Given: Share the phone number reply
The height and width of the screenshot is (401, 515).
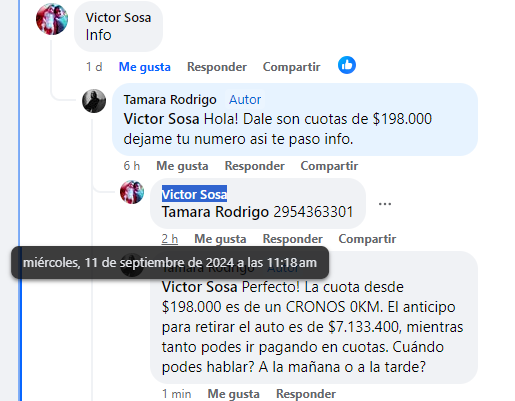Looking at the screenshot, I should (367, 239).
